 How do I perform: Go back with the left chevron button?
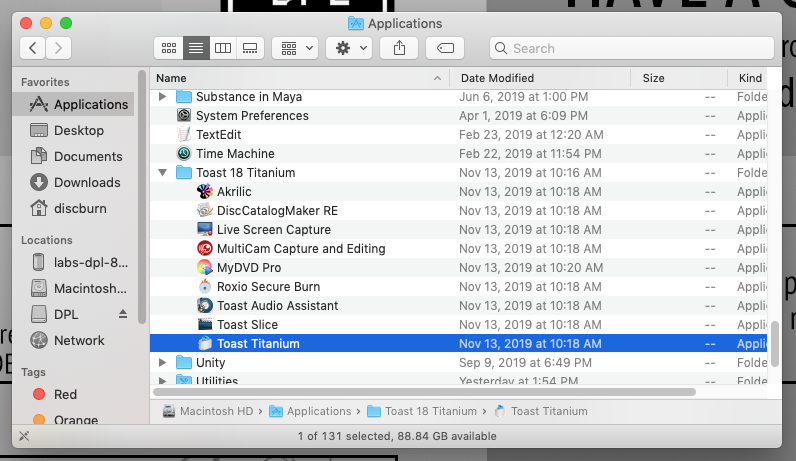pos(33,48)
